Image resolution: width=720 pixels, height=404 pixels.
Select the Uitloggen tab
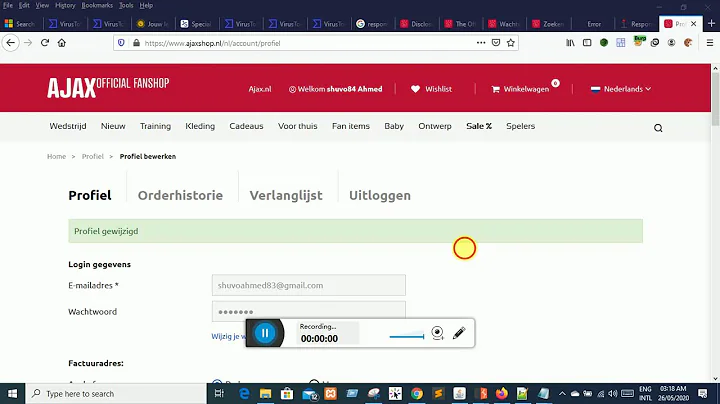coord(380,195)
